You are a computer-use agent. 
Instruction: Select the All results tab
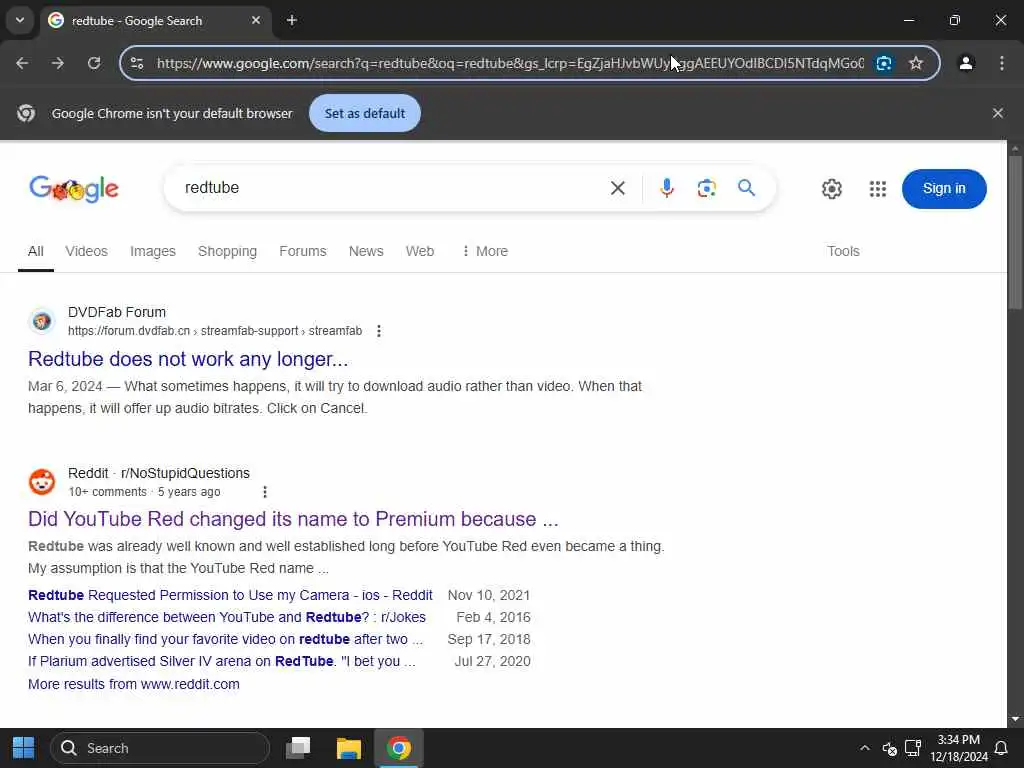coord(36,251)
